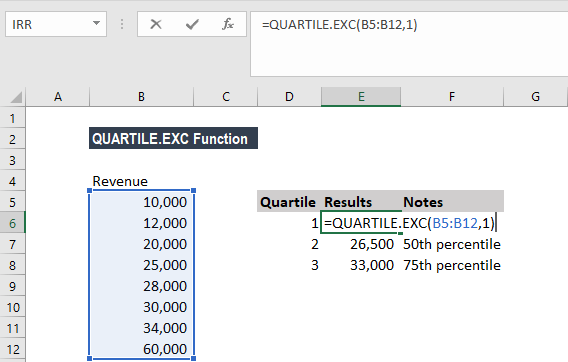Click the 50th percentile note
Screen dimensions: 568x362
[452, 244]
